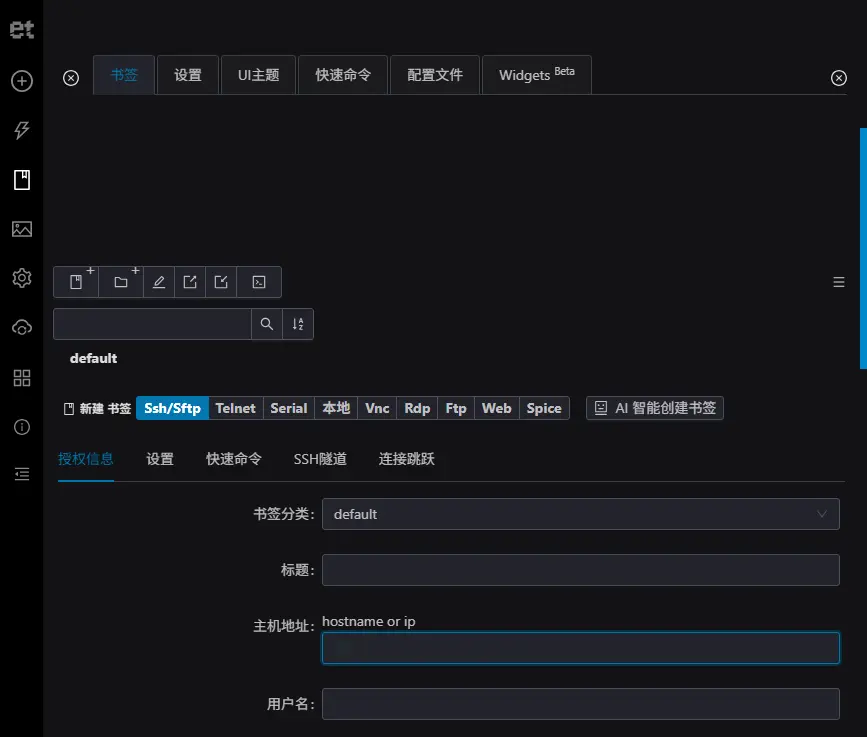Open cloud sync icon in sidebar

22,328
